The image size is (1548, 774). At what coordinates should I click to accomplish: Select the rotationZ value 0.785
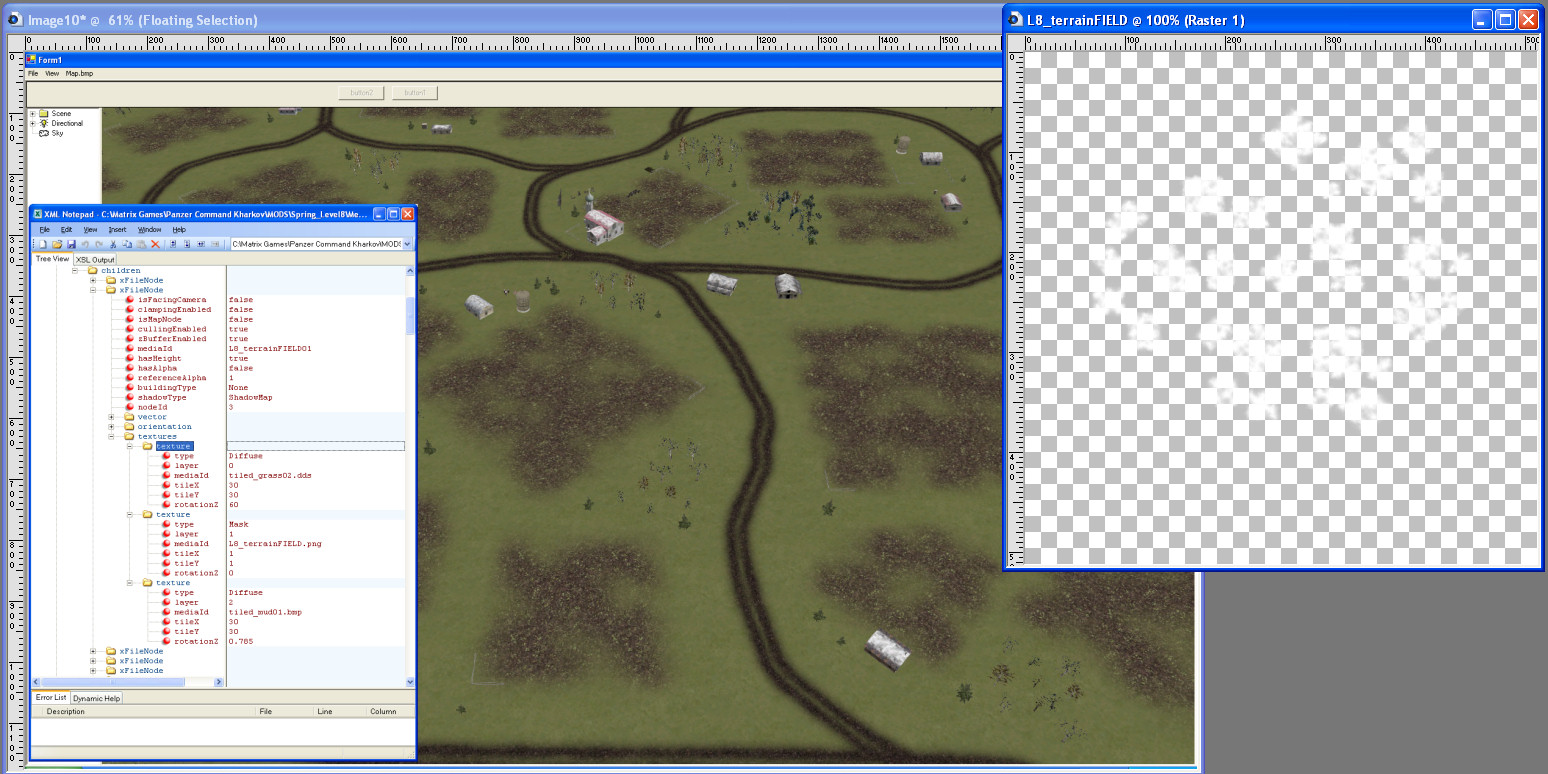241,641
